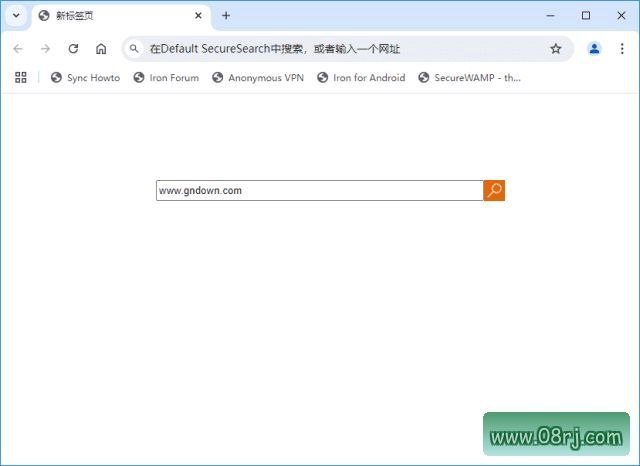This screenshot has width=640, height=466.
Task: Select the 新标签页 tab
Action: tap(121, 16)
